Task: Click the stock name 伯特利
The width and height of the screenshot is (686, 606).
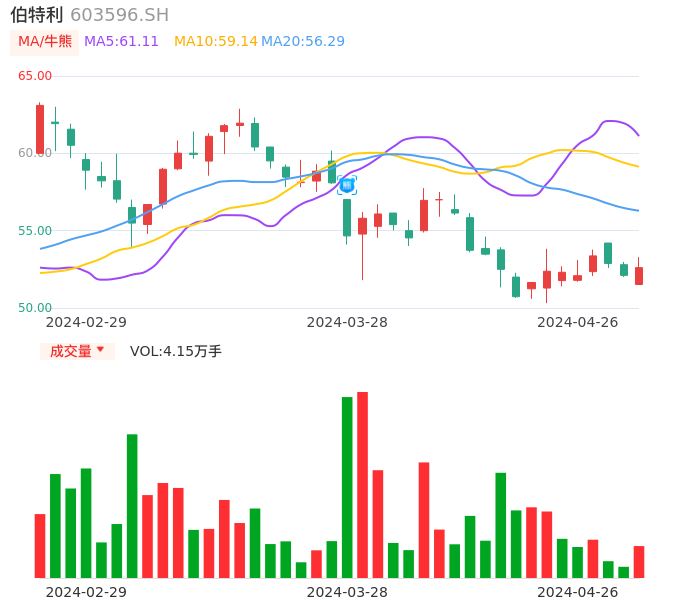Action: click(37, 15)
